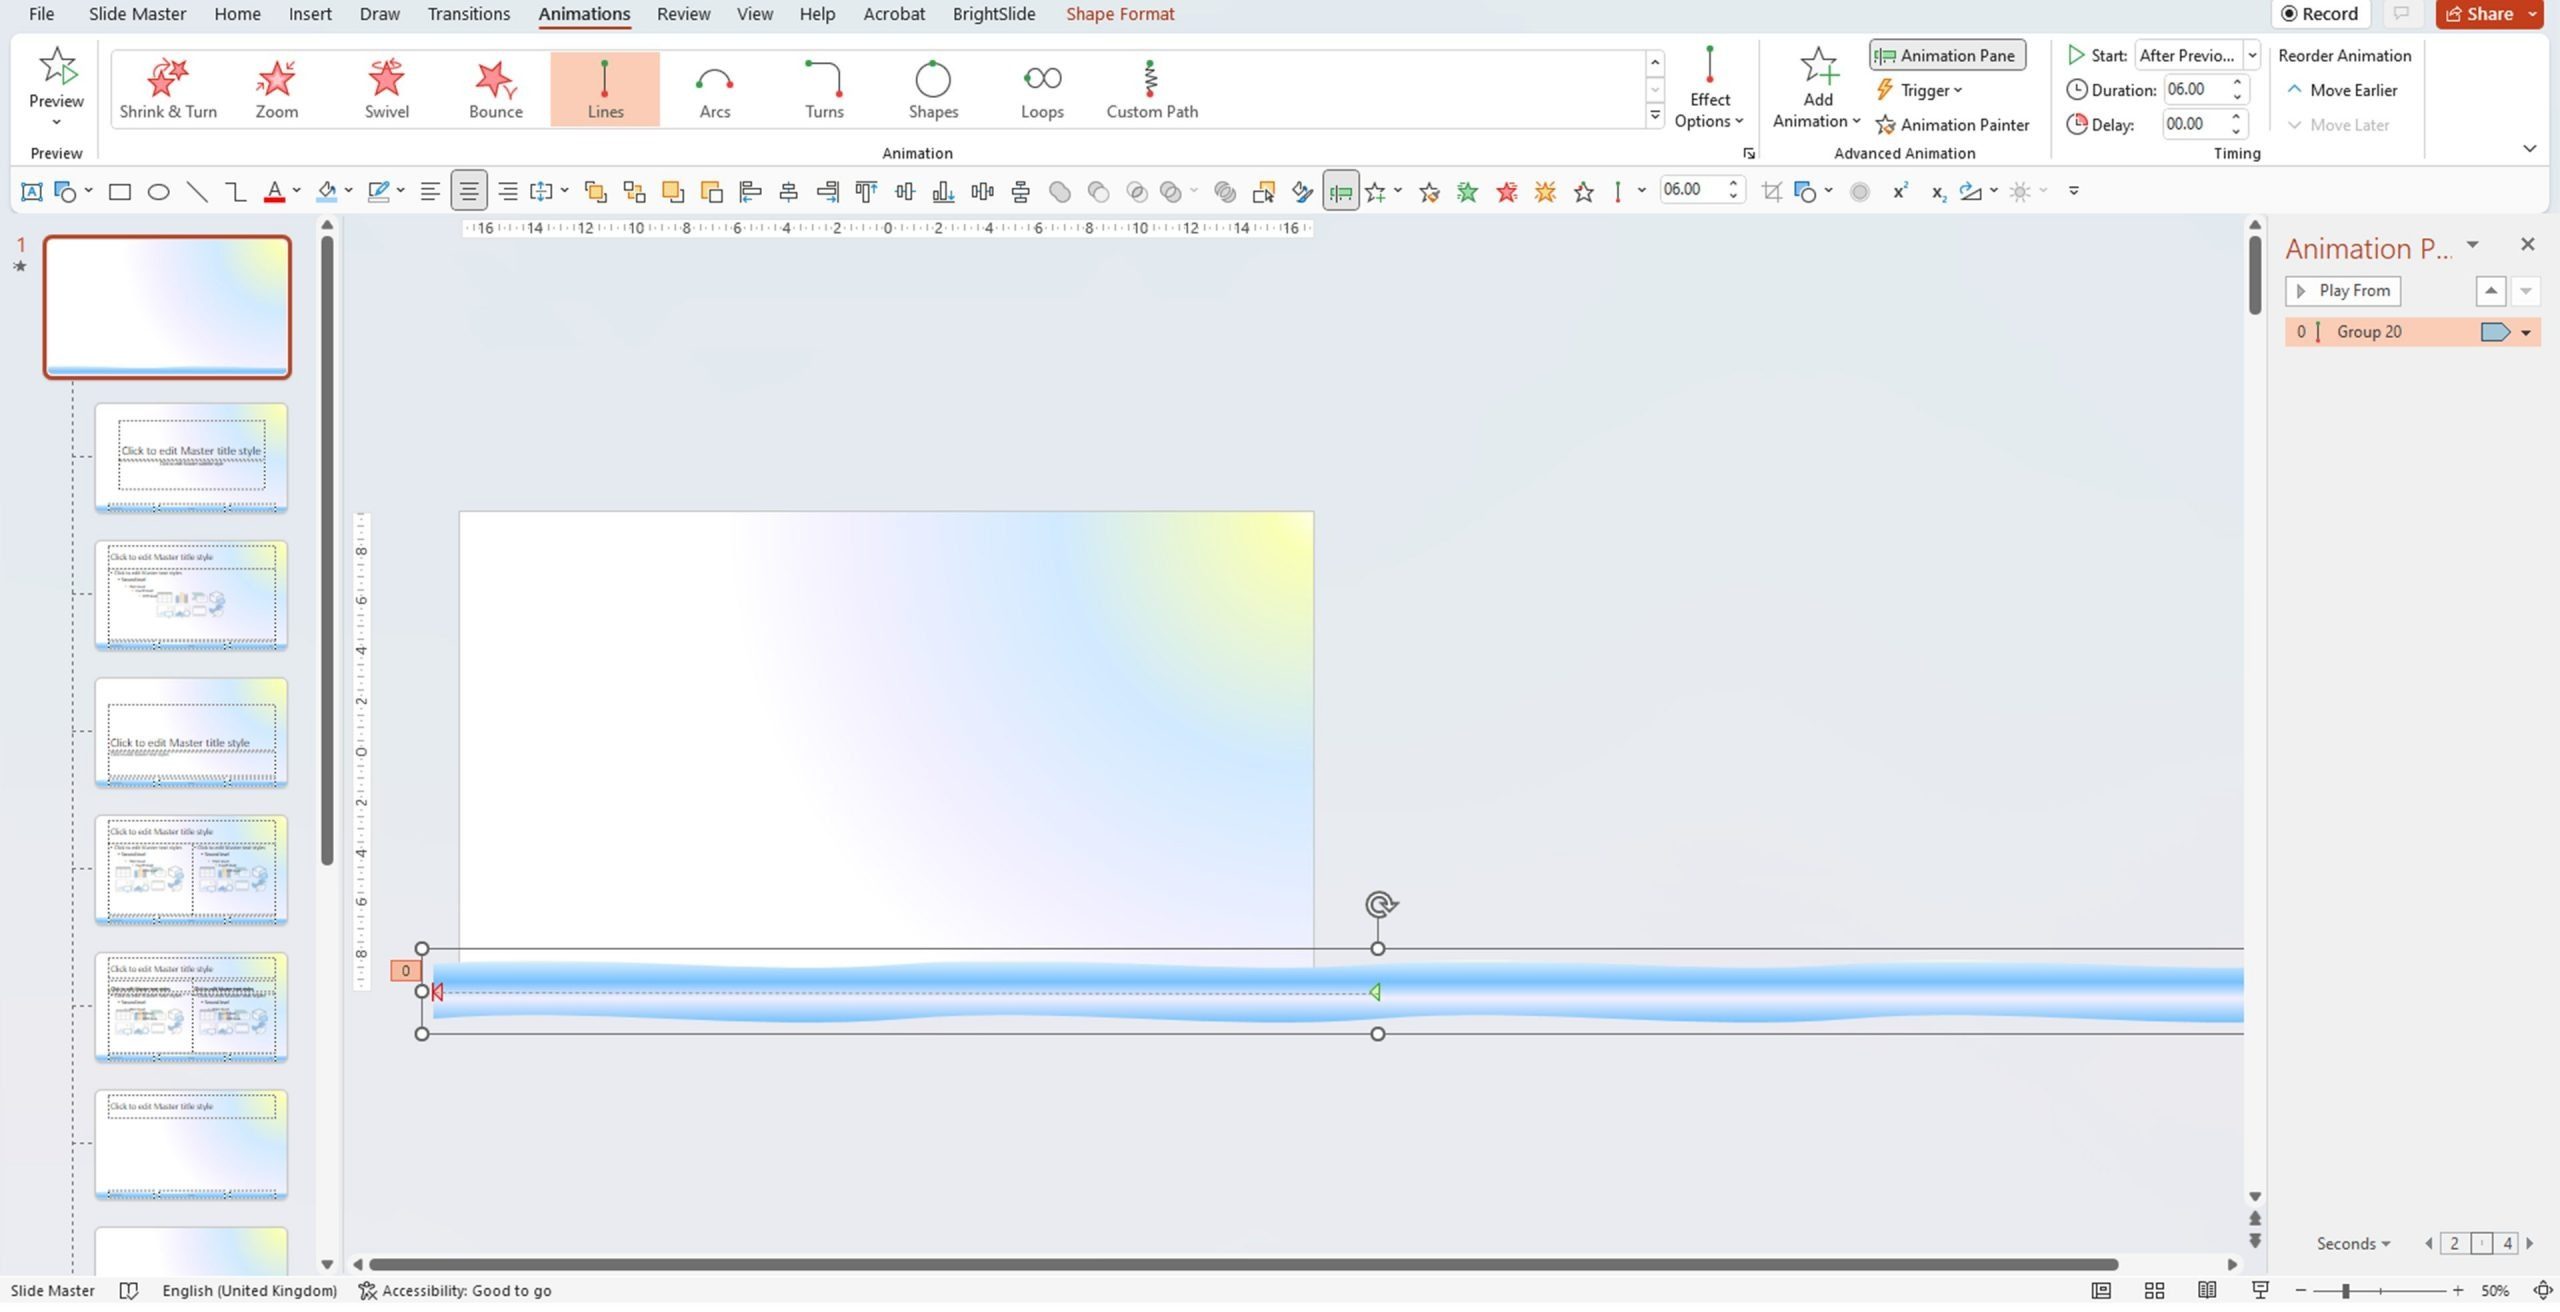This screenshot has height=1312, width=2560.
Task: Adjust the Duration stepper value
Action: point(2237,89)
